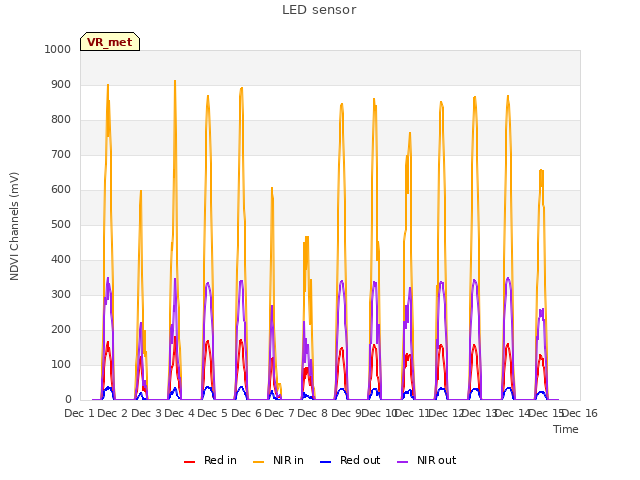Viewport: 640px width, 480px height.
Task: Click the Dec 1 x-axis label
Action: tap(79, 413)
